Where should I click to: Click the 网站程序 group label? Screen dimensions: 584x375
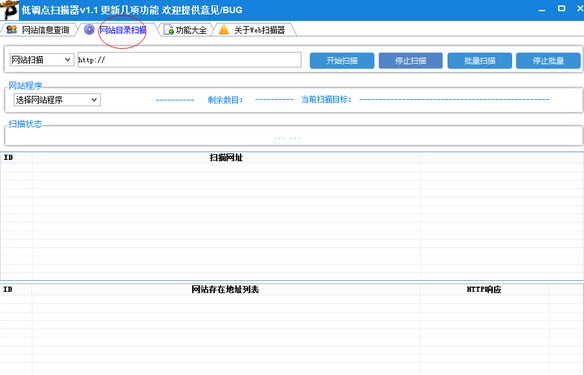click(25, 86)
